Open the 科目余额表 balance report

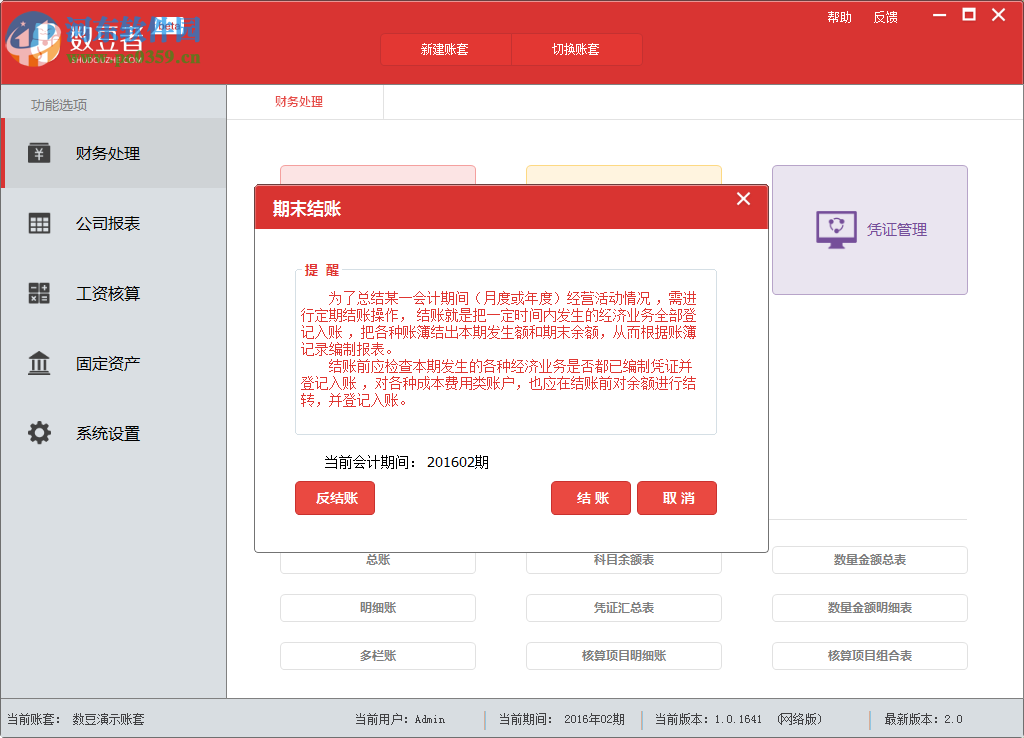point(623,560)
